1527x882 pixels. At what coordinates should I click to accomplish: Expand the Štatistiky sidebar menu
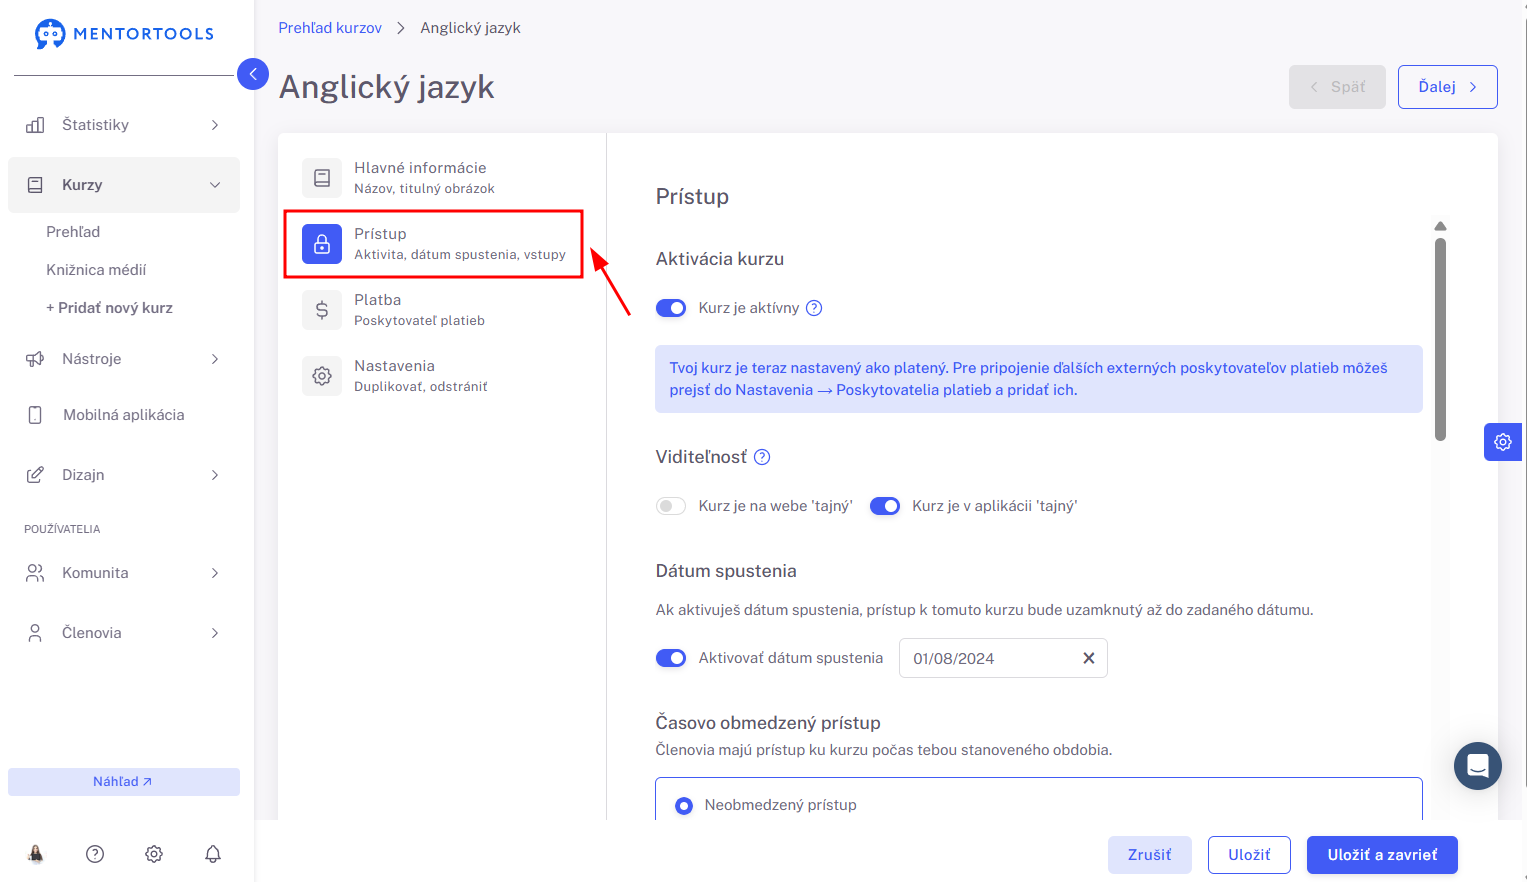tap(124, 125)
